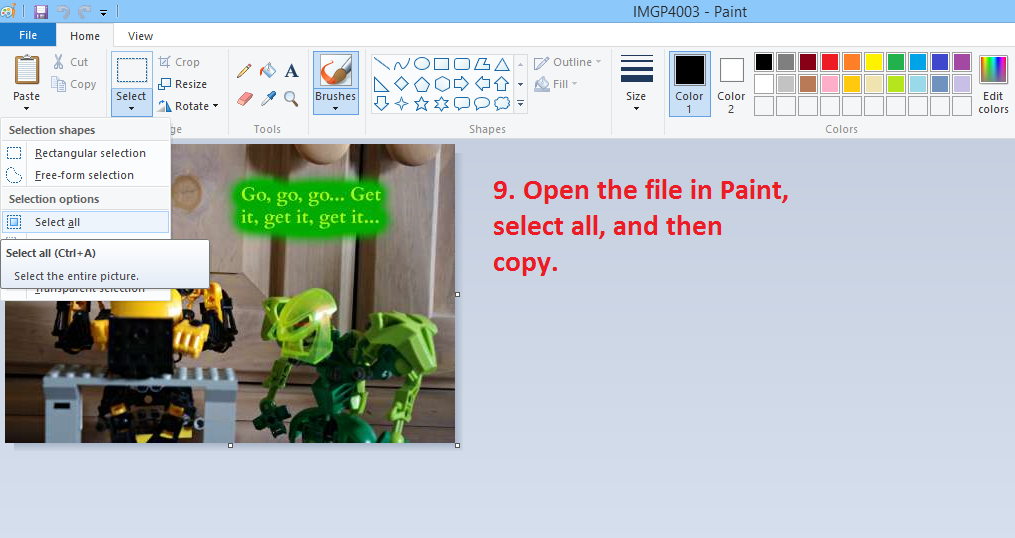Choose the Fill with color bucket

(267, 71)
